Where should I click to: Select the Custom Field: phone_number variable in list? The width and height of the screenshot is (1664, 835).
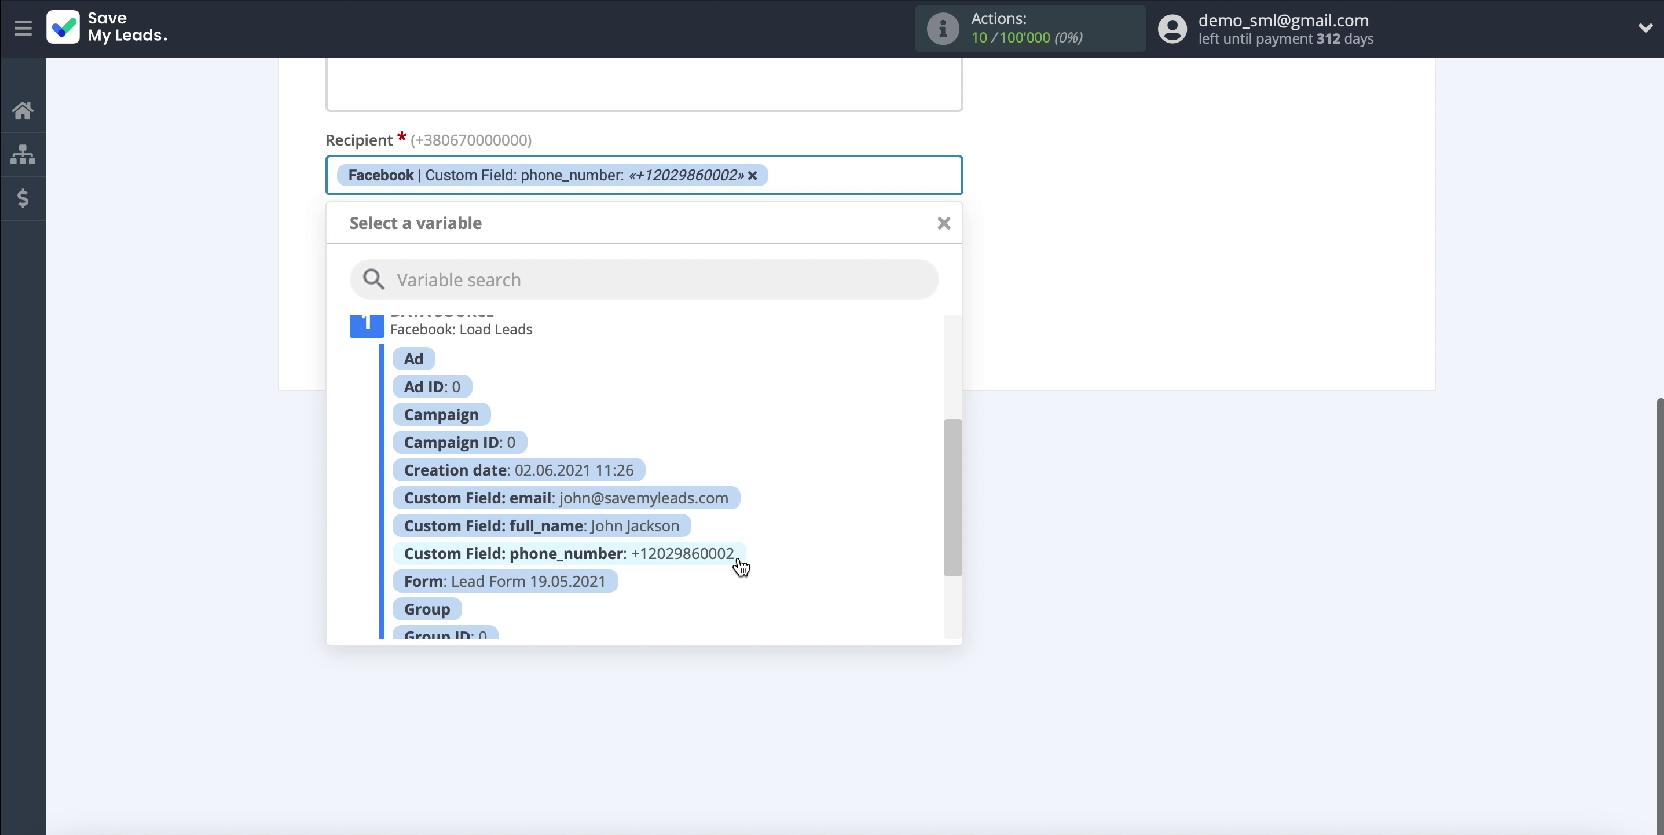(569, 554)
